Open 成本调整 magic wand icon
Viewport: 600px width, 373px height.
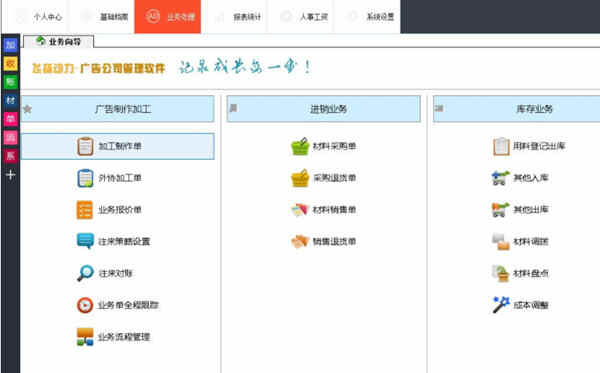[x=501, y=305]
